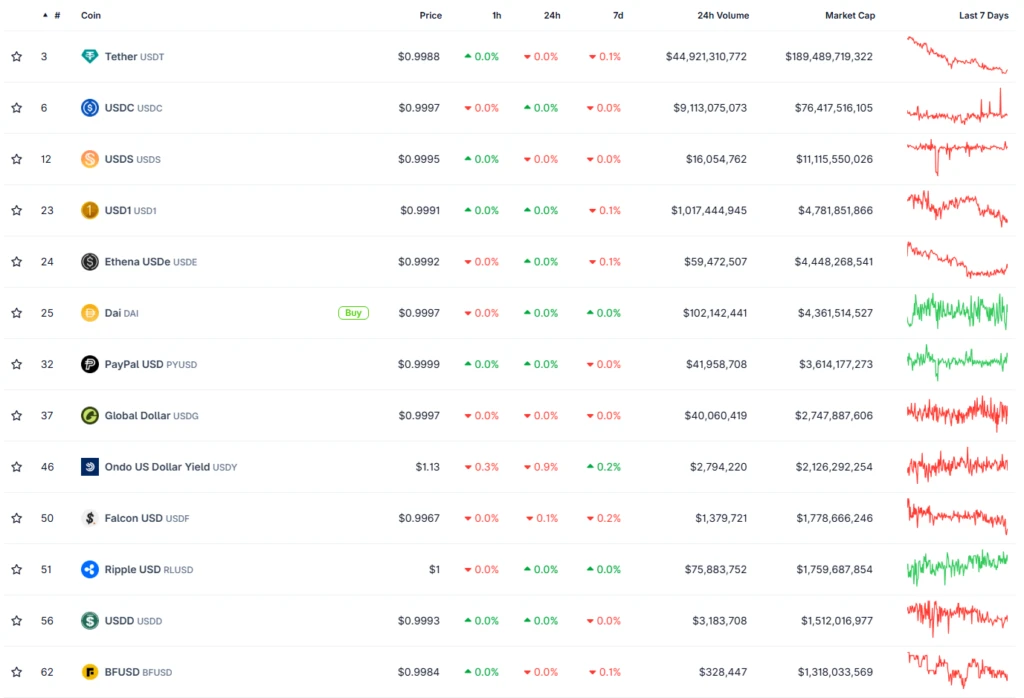Sort by rank using the # header
The height and width of the screenshot is (698, 1024).
[57, 15]
